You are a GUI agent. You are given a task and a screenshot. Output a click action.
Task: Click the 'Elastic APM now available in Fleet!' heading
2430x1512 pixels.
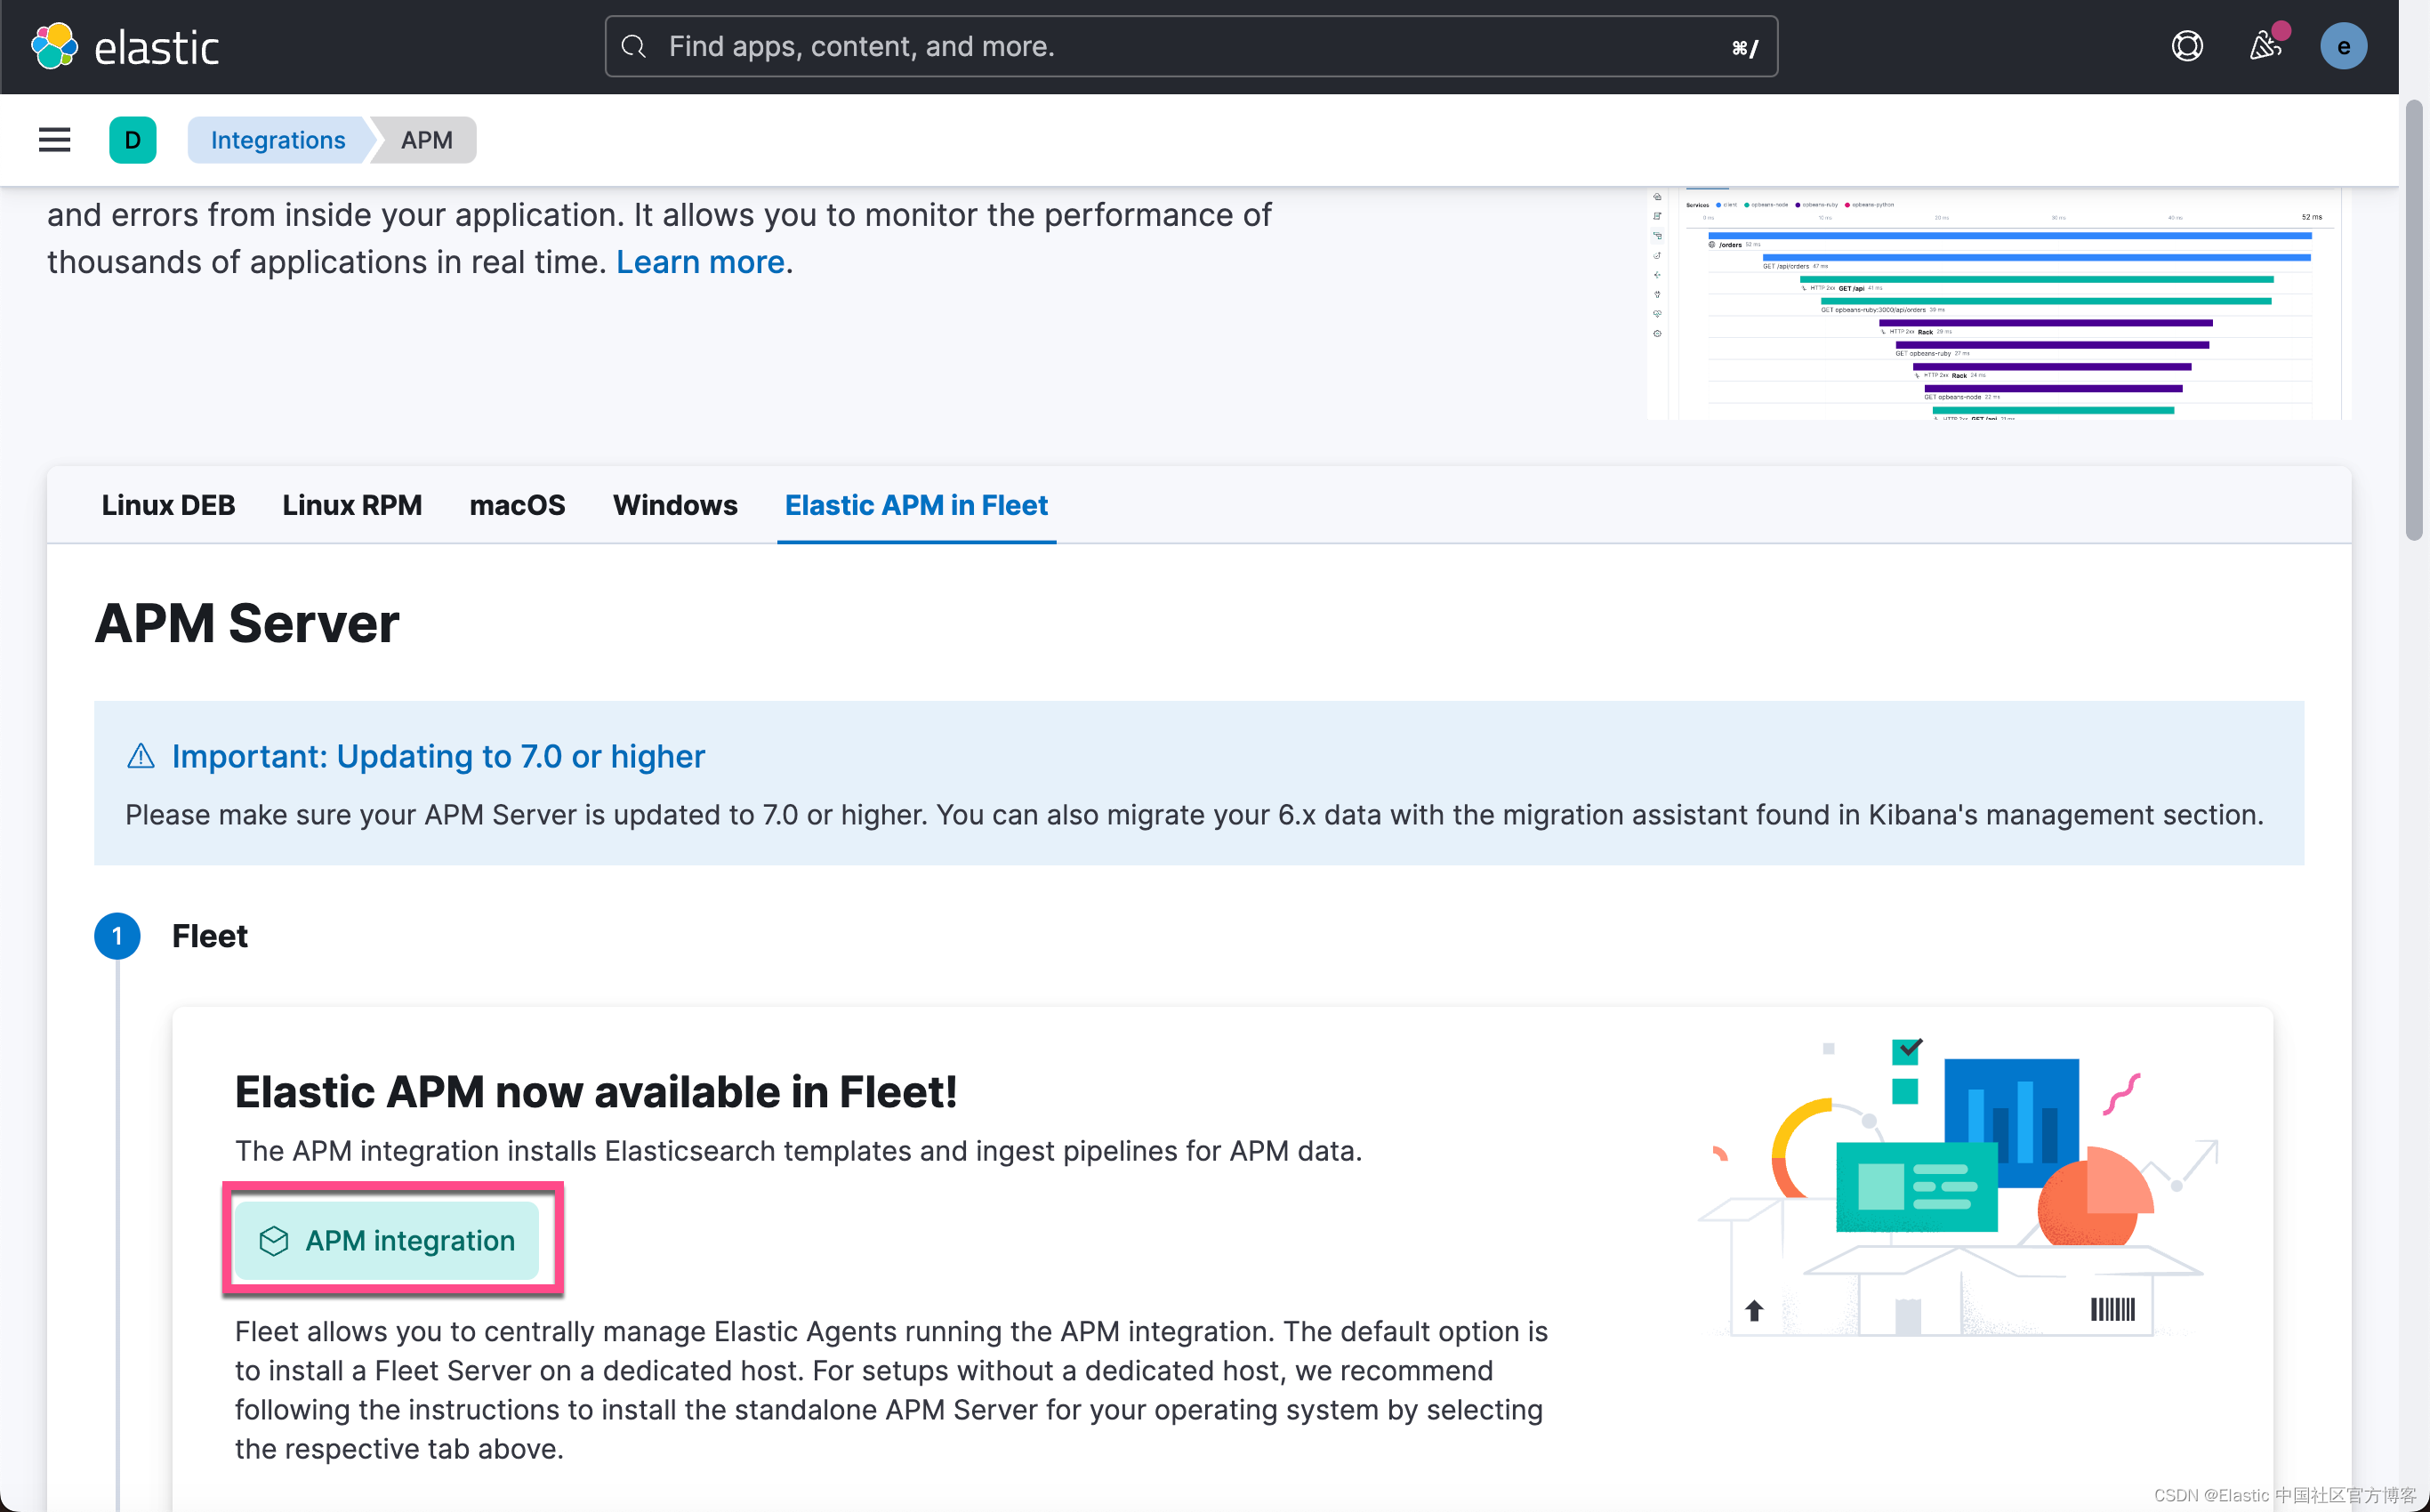(x=596, y=1092)
